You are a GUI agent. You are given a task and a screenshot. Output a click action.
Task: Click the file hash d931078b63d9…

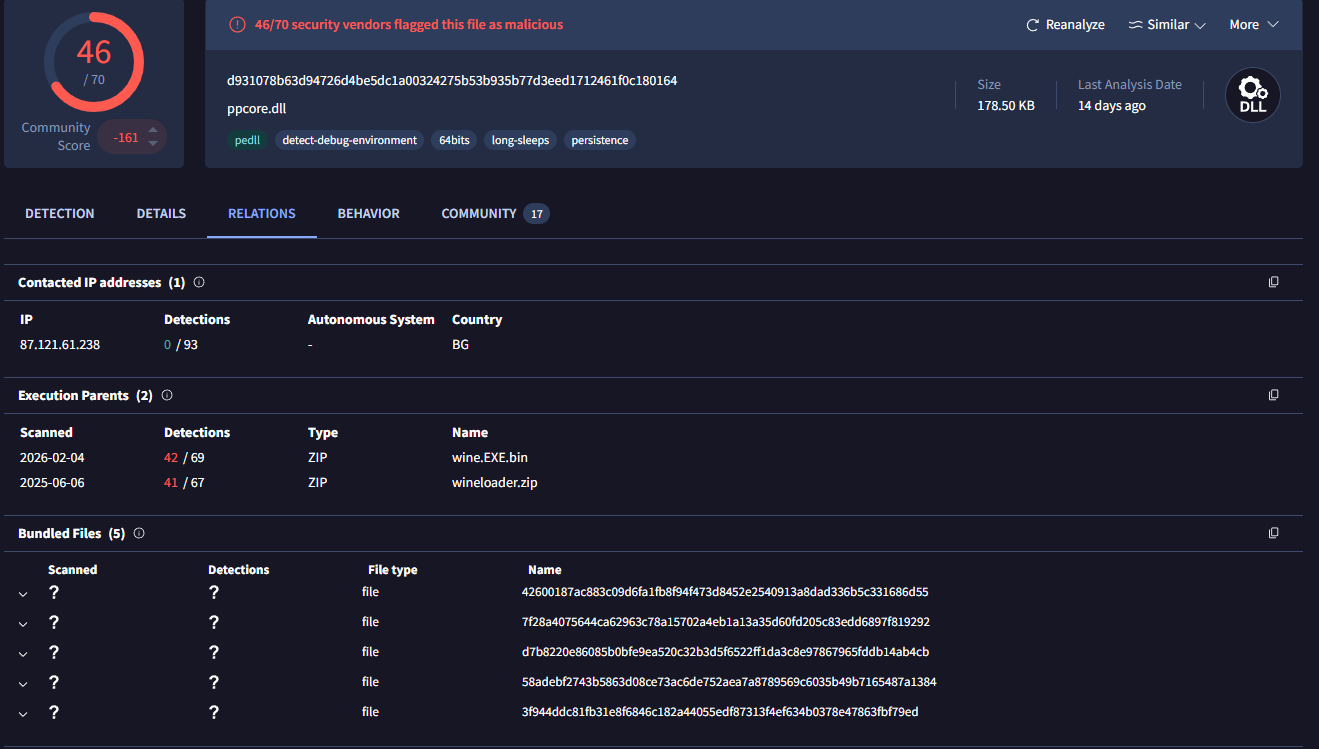point(452,81)
